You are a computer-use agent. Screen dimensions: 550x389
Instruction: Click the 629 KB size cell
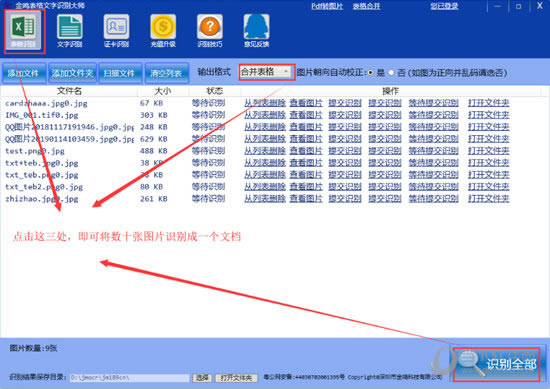click(154, 139)
